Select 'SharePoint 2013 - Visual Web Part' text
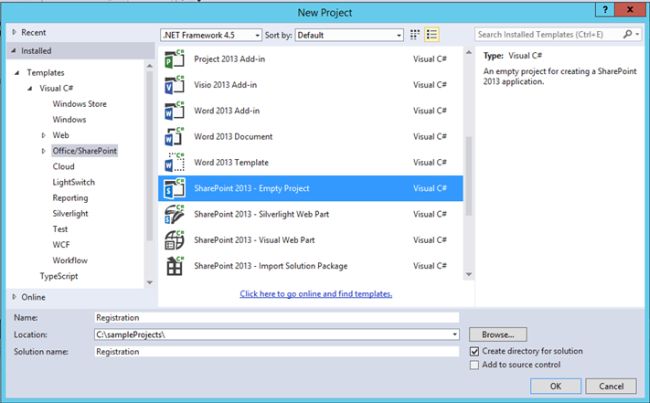This screenshot has width=650, height=403. click(x=255, y=240)
